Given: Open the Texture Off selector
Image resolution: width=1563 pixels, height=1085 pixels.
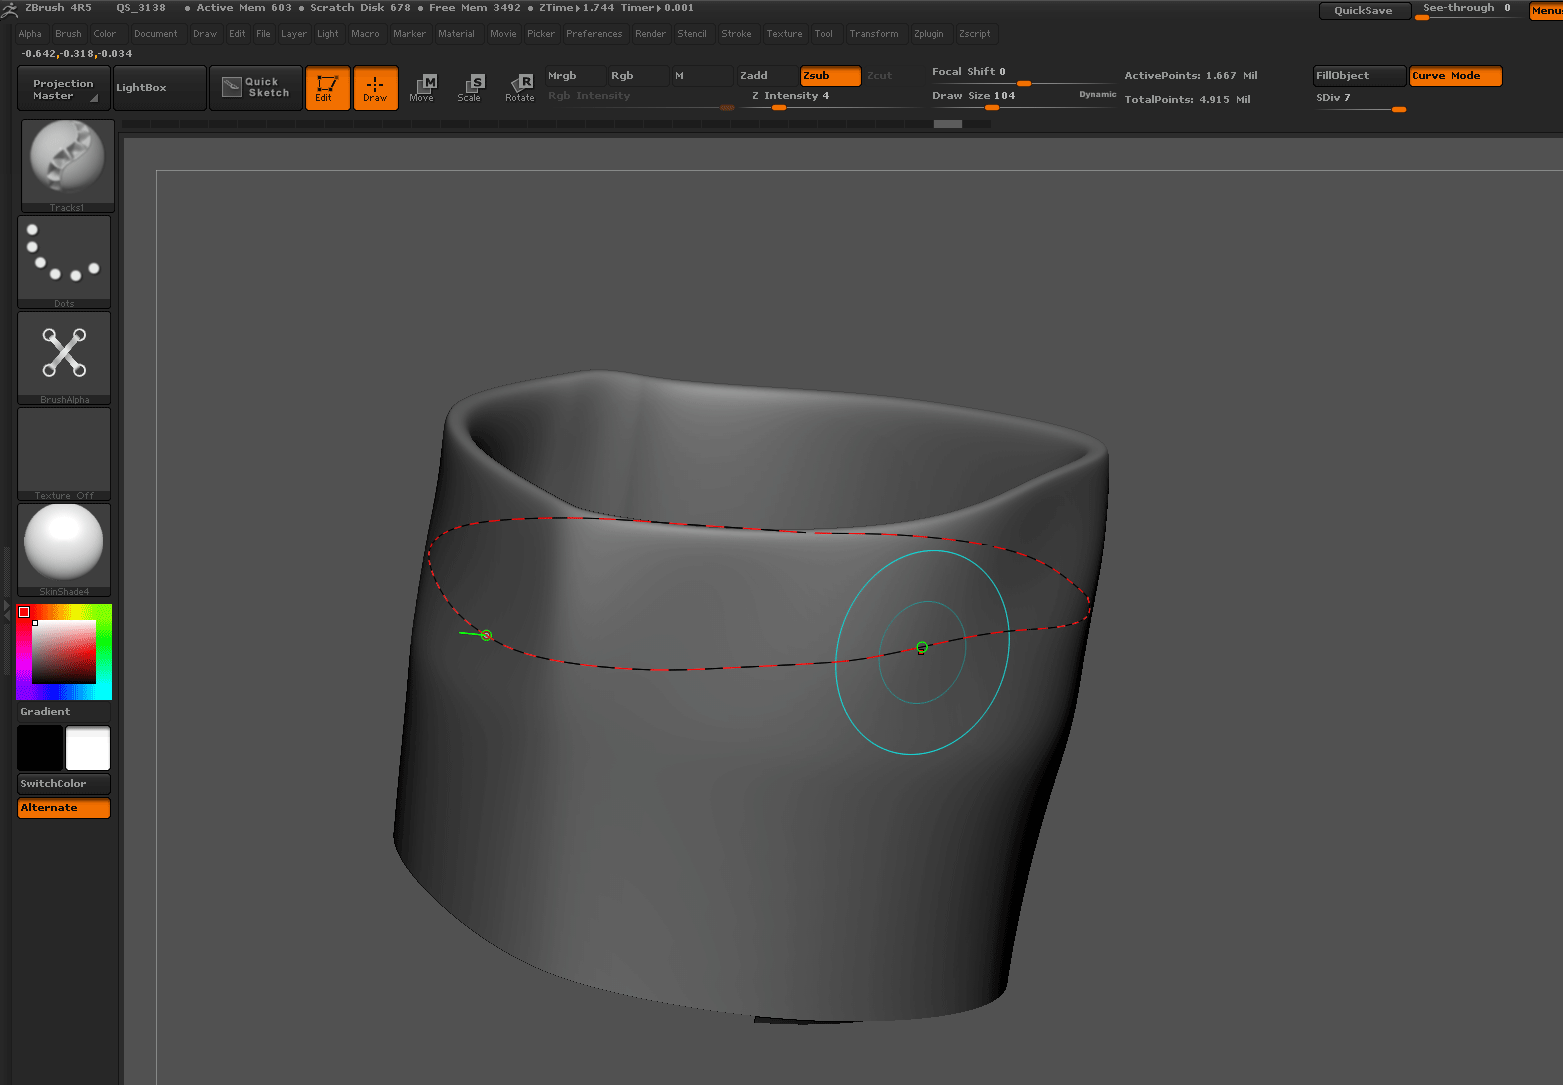Looking at the screenshot, I should [x=64, y=452].
